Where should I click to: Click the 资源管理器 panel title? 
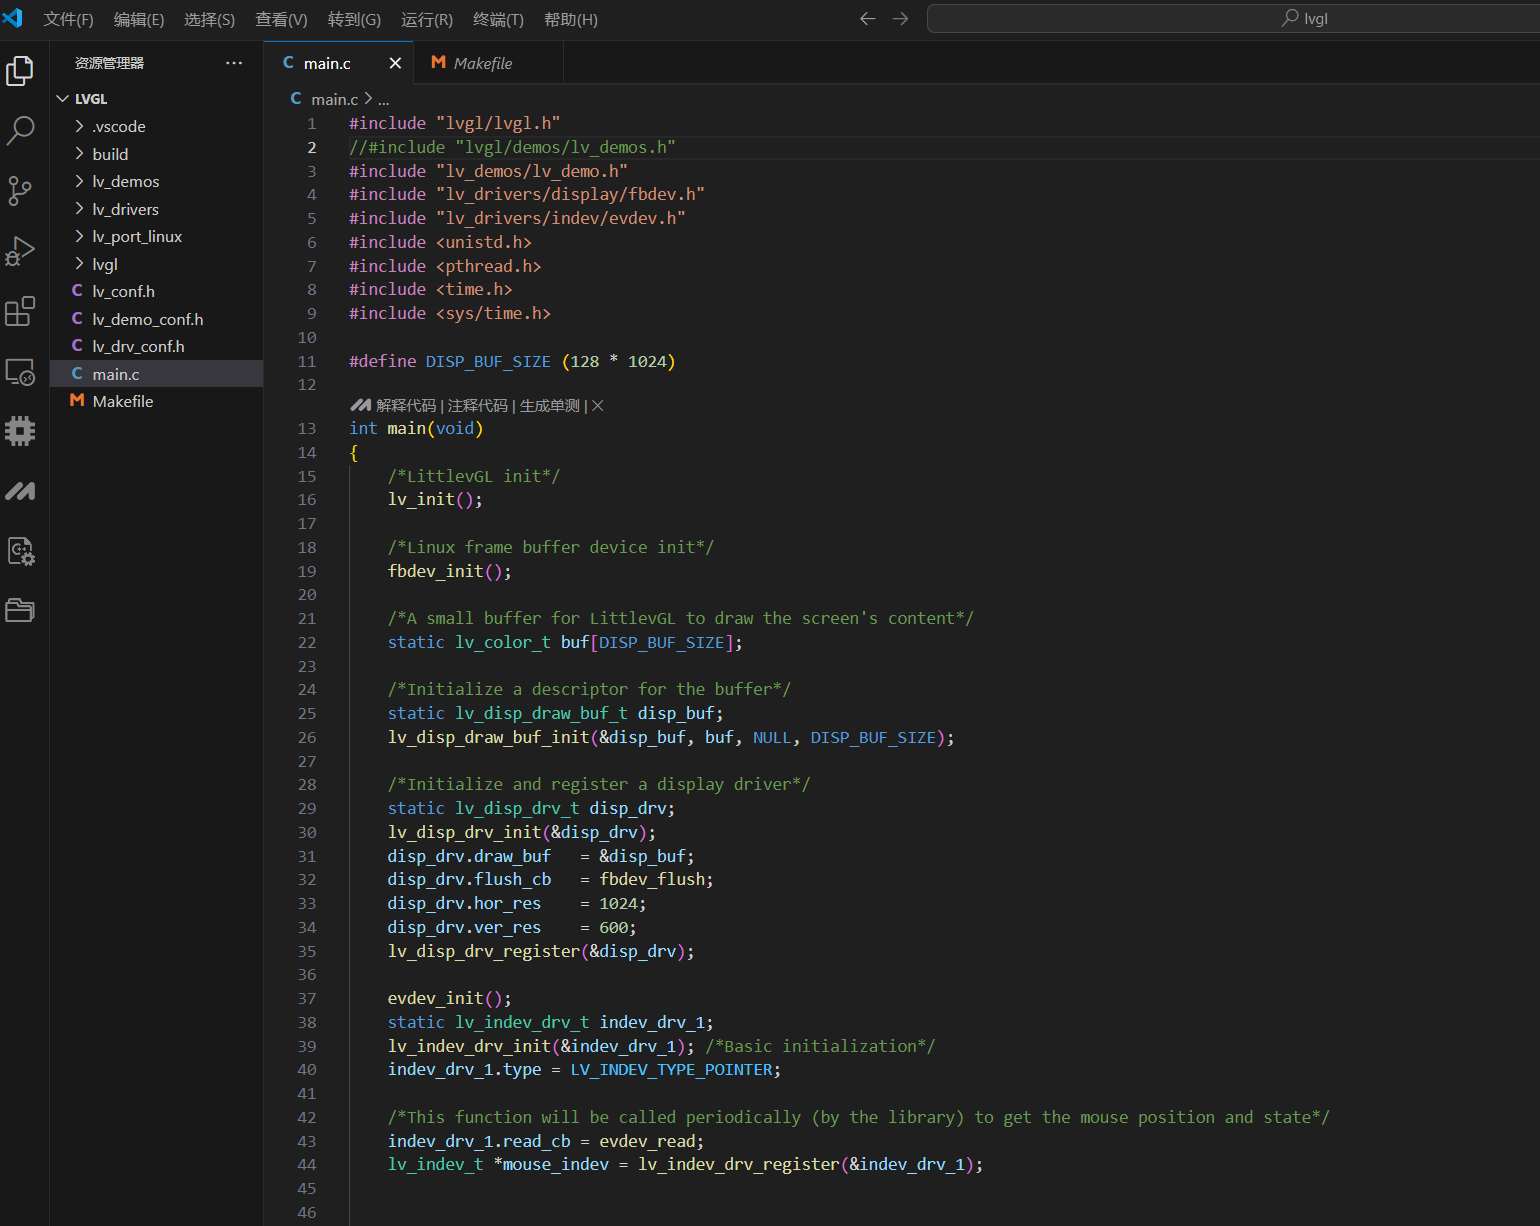point(109,63)
